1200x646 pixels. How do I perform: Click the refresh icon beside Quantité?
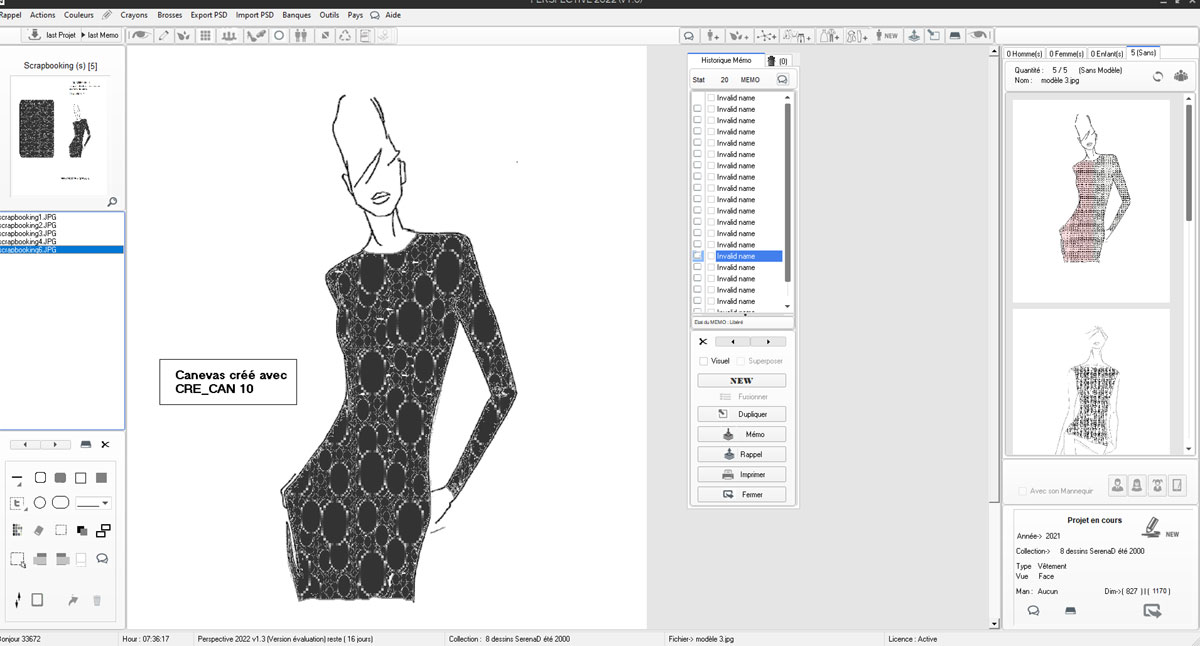[1158, 76]
